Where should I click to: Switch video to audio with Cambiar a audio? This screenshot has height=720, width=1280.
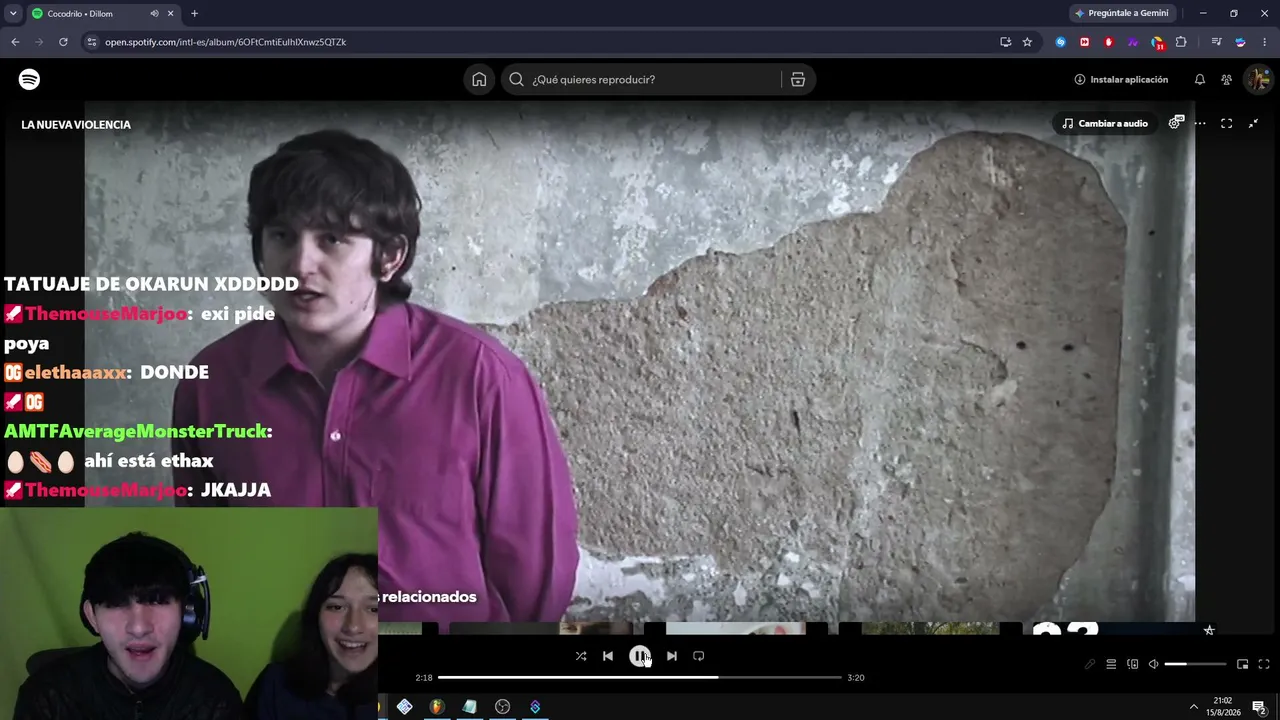[x=1105, y=123]
